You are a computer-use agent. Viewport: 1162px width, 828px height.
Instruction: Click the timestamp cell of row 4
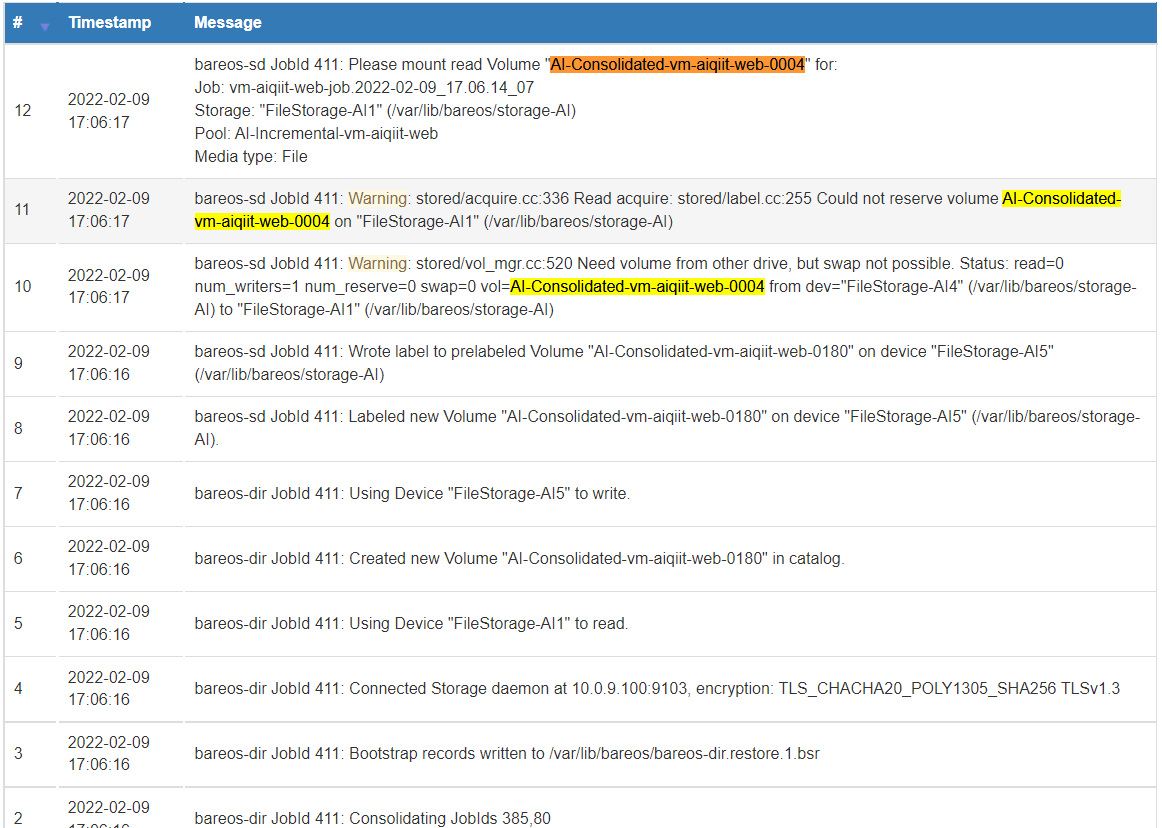point(108,688)
